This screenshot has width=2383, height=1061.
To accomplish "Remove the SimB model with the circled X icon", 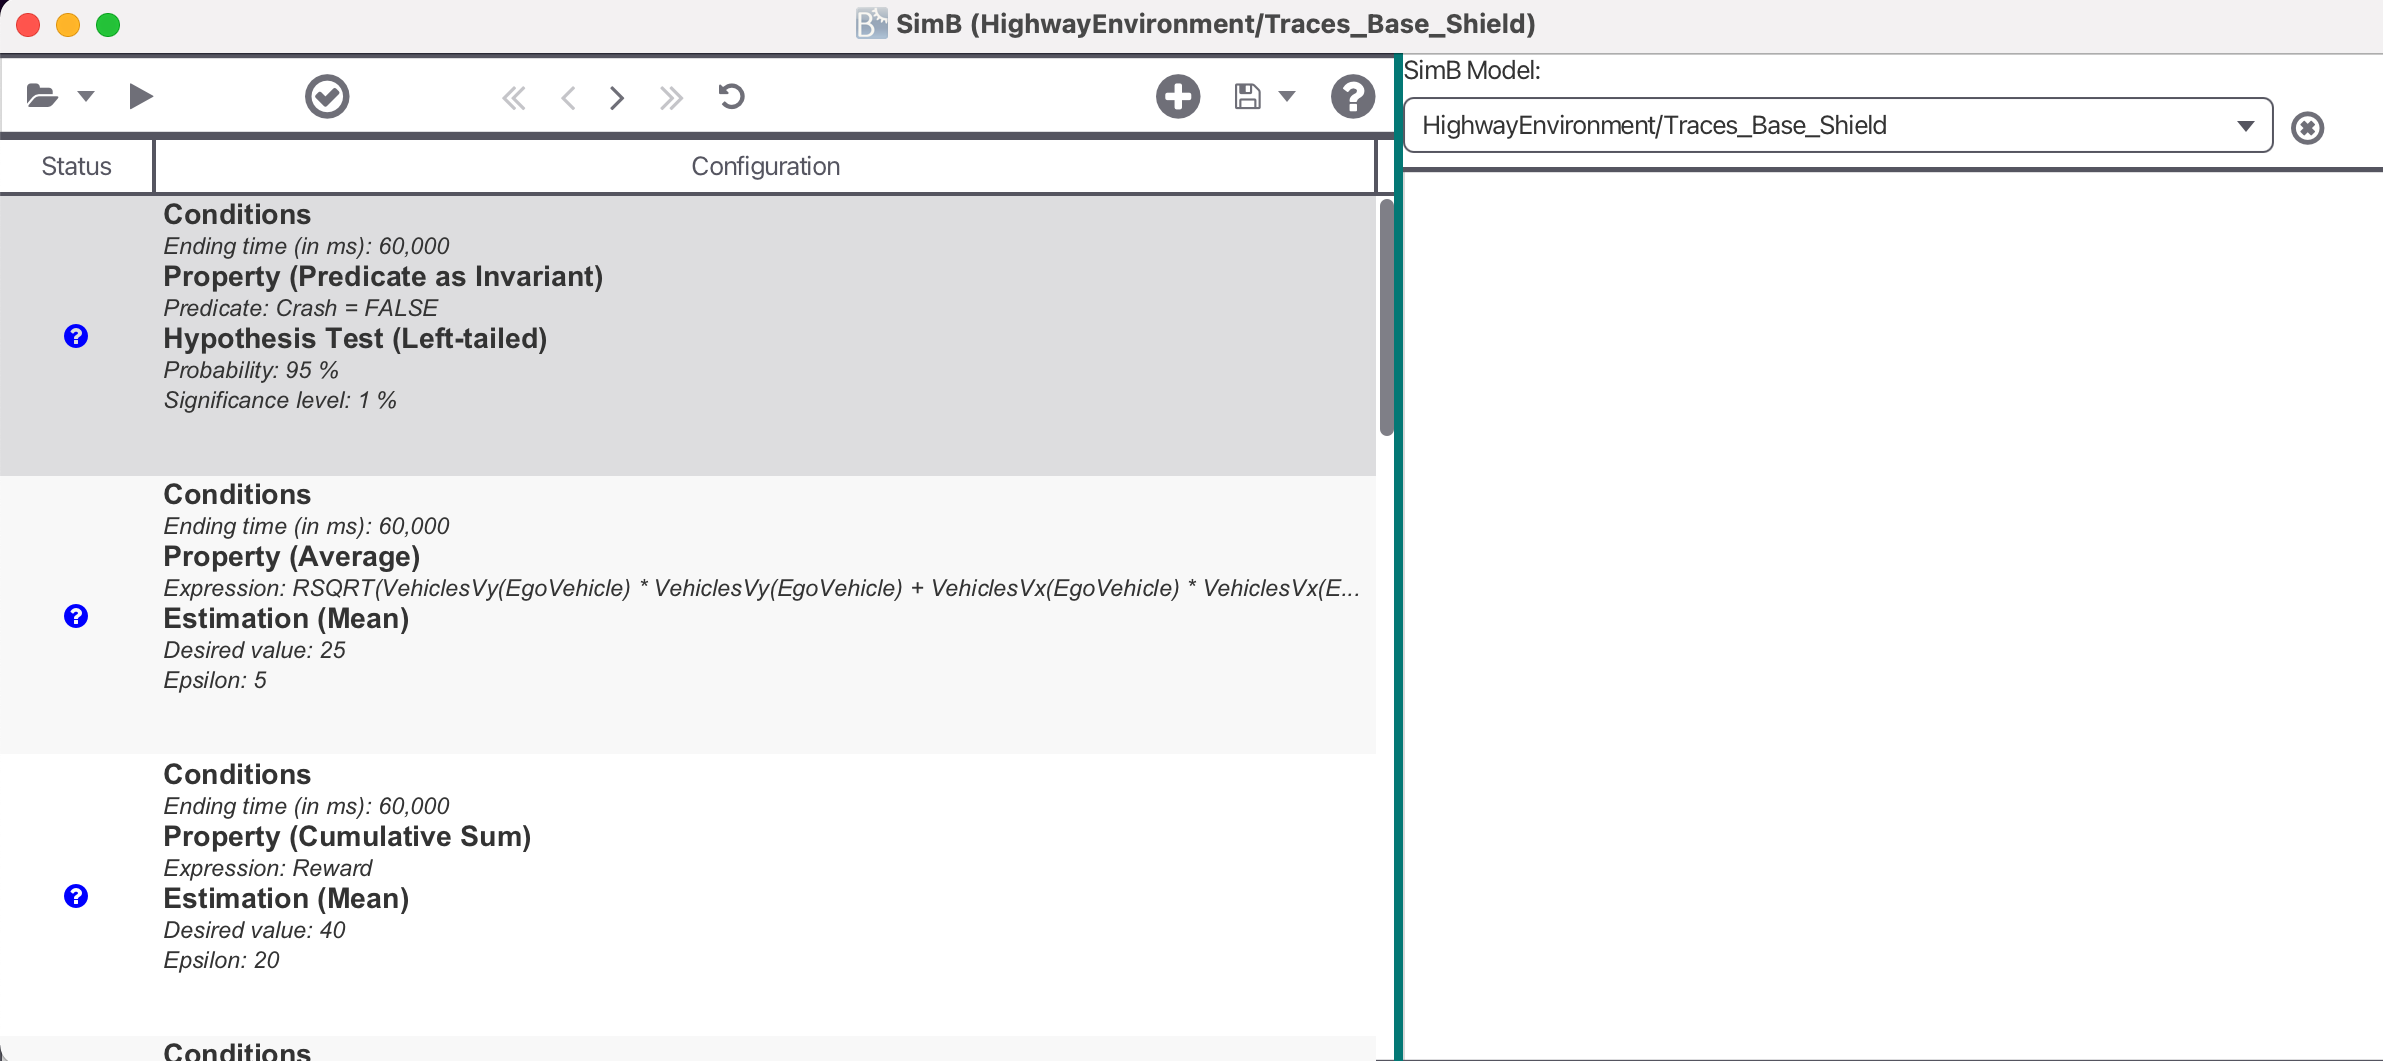I will [x=2307, y=127].
